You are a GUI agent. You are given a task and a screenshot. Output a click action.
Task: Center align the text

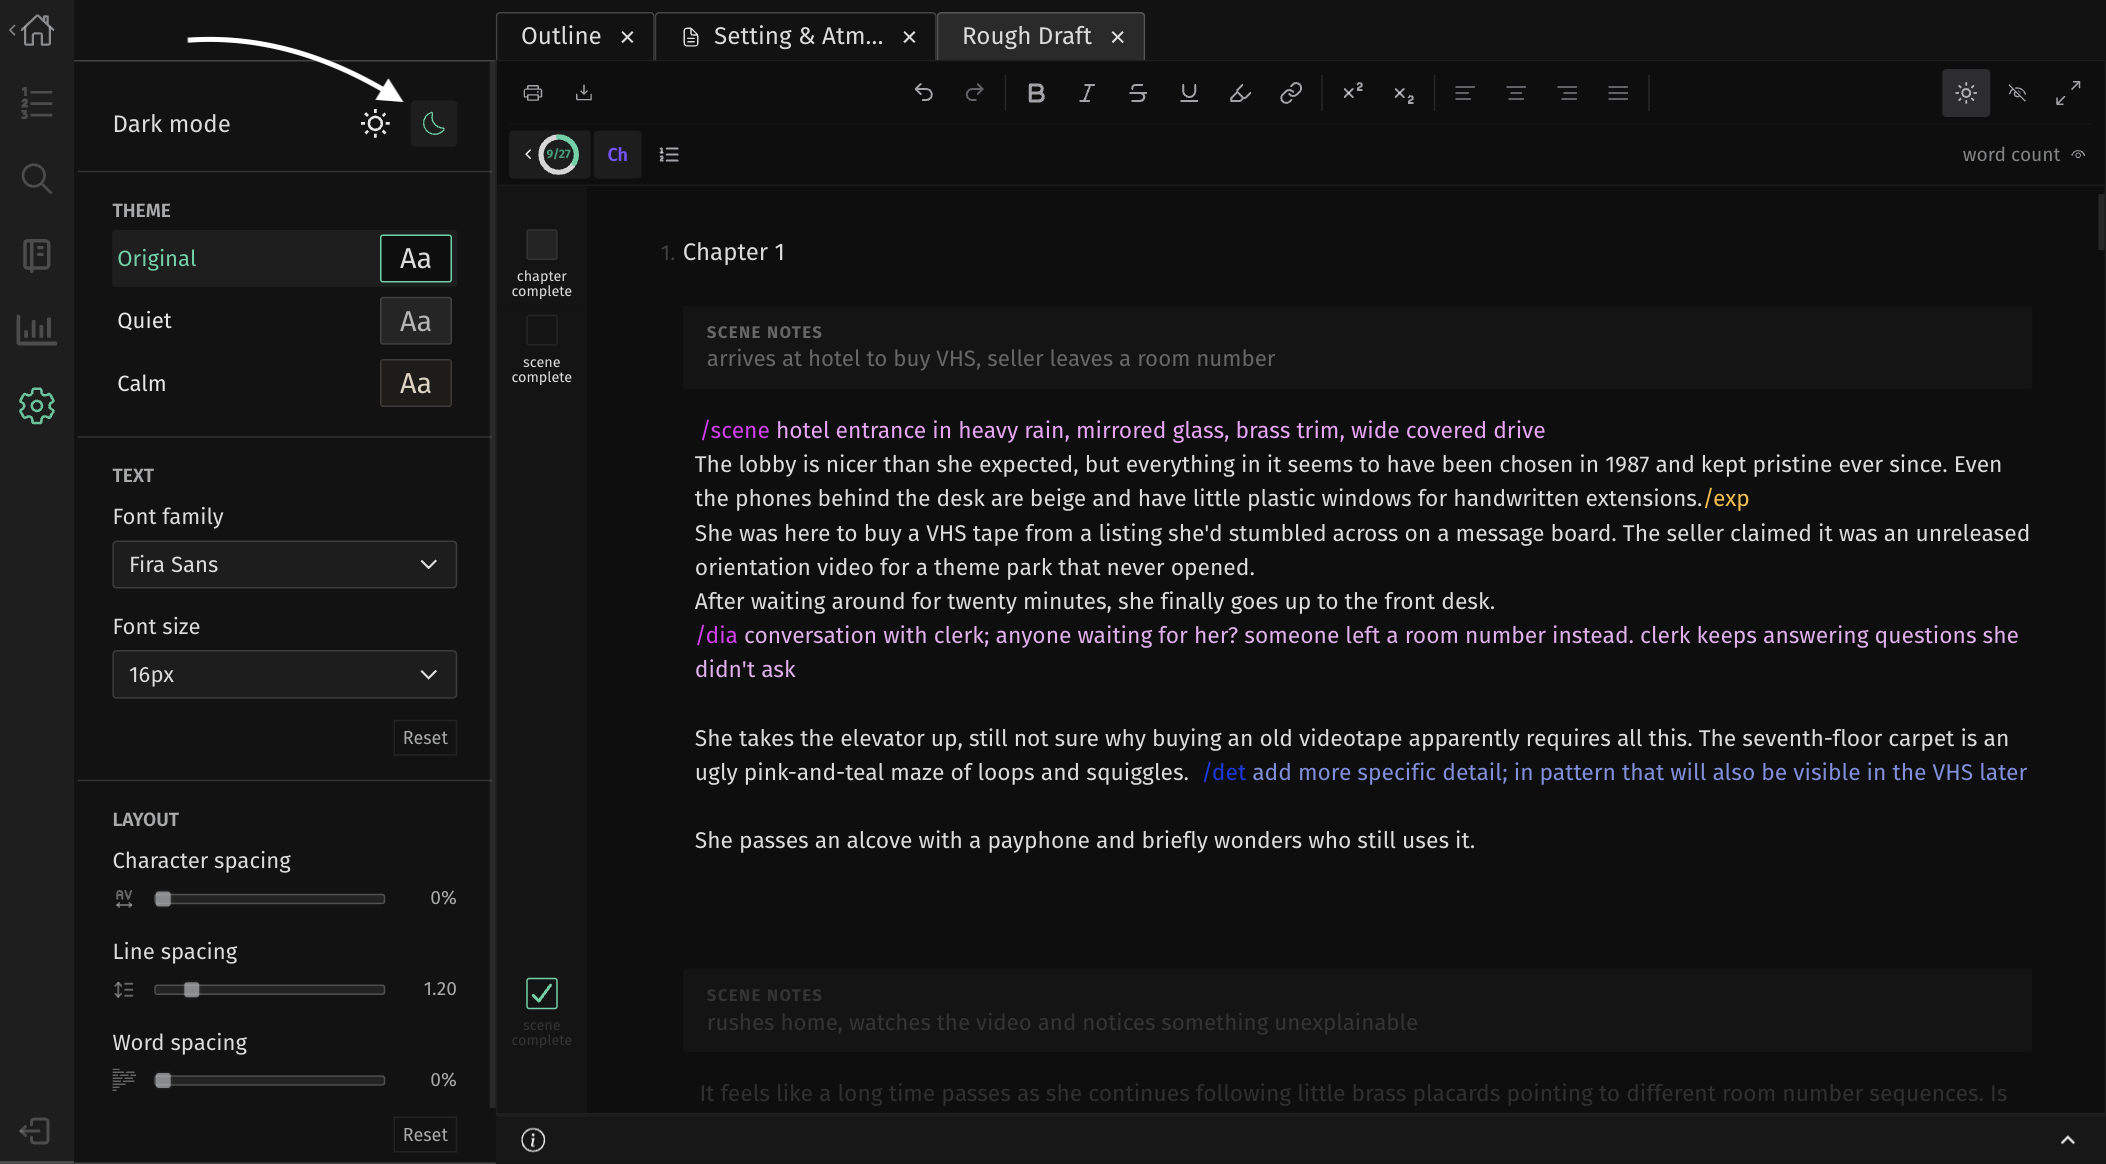[x=1516, y=93]
